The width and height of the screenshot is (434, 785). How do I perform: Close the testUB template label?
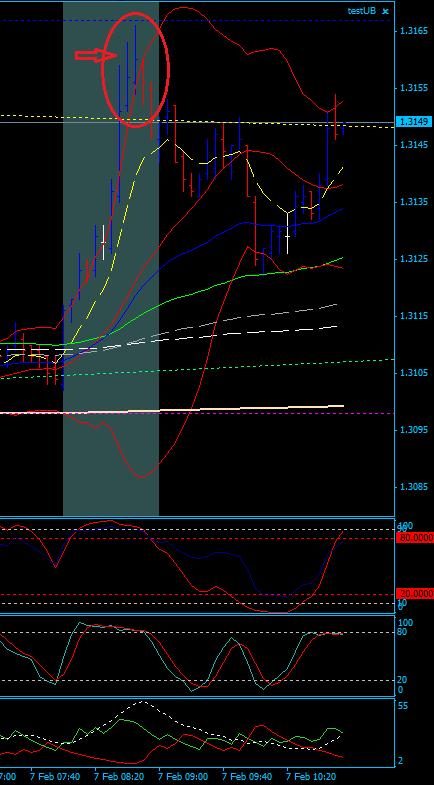(x=385, y=11)
